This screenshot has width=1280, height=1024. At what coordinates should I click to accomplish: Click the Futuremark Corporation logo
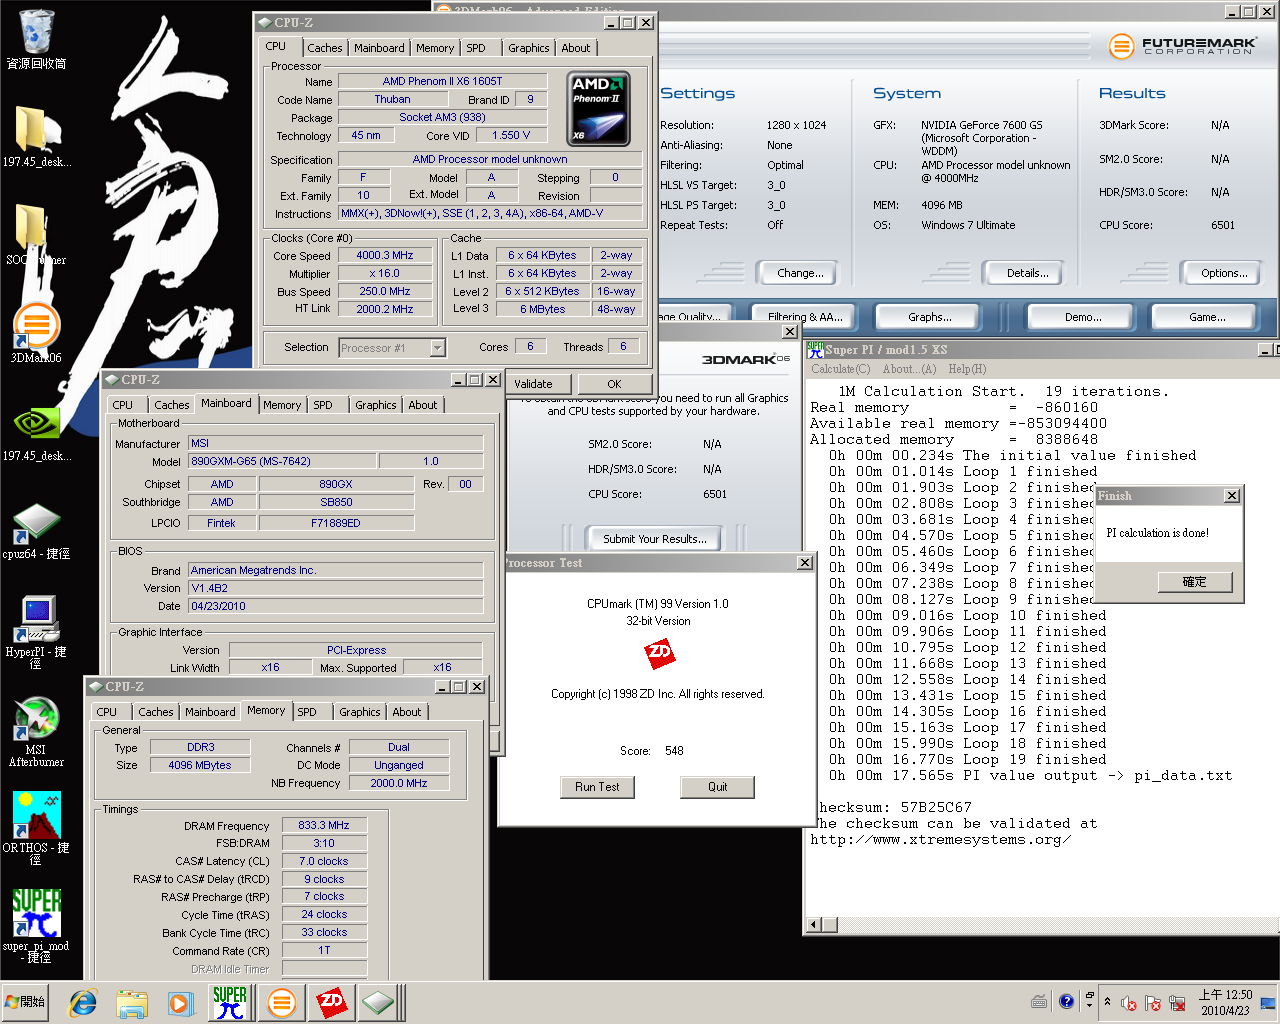[x=1181, y=45]
